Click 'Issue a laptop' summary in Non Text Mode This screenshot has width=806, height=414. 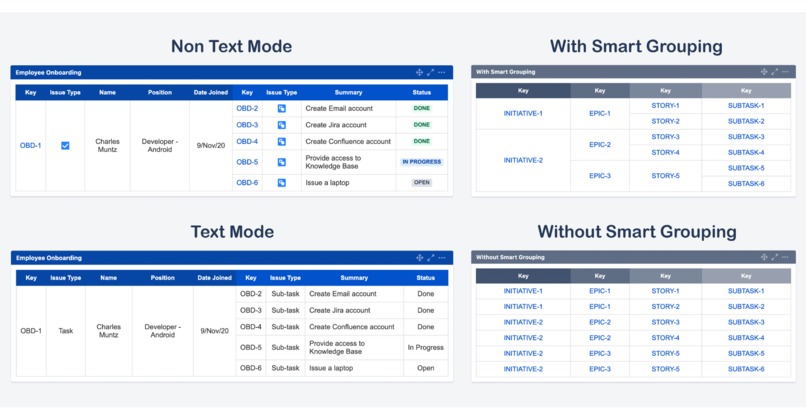tap(327, 183)
